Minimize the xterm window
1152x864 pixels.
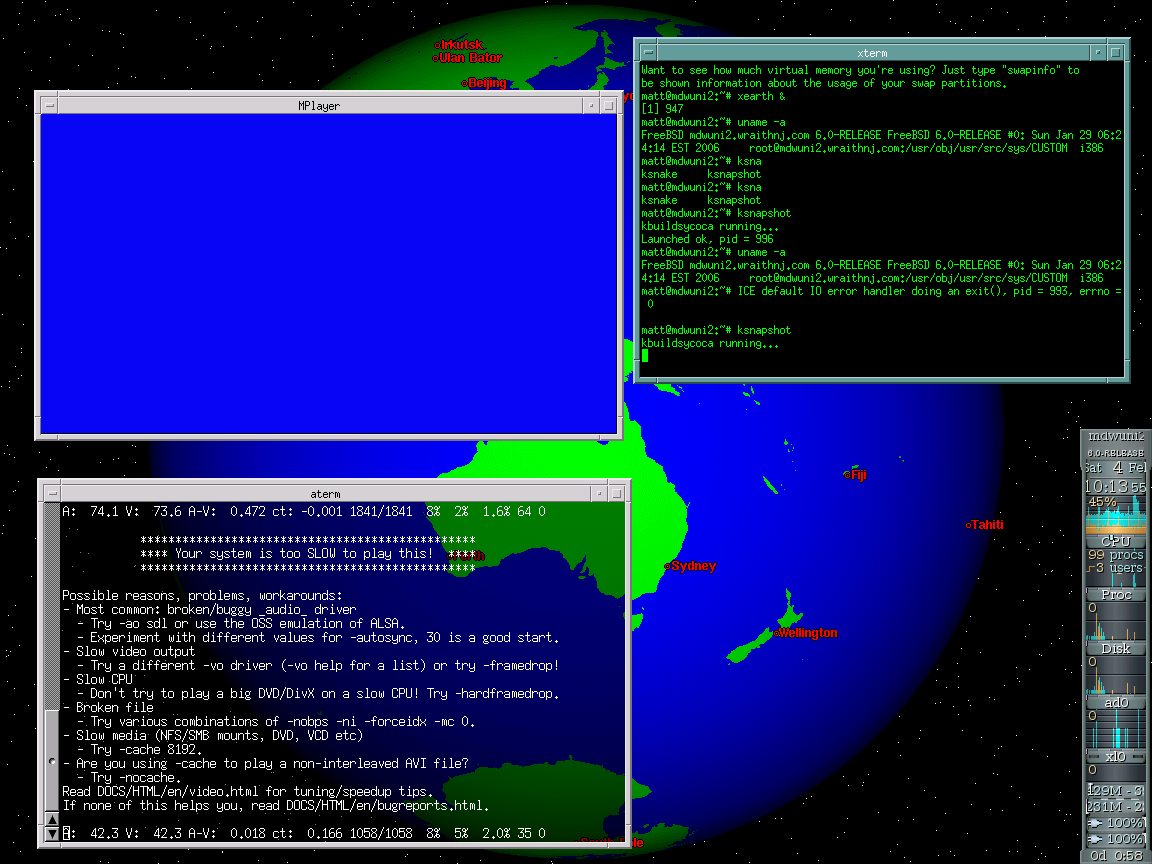point(1099,52)
